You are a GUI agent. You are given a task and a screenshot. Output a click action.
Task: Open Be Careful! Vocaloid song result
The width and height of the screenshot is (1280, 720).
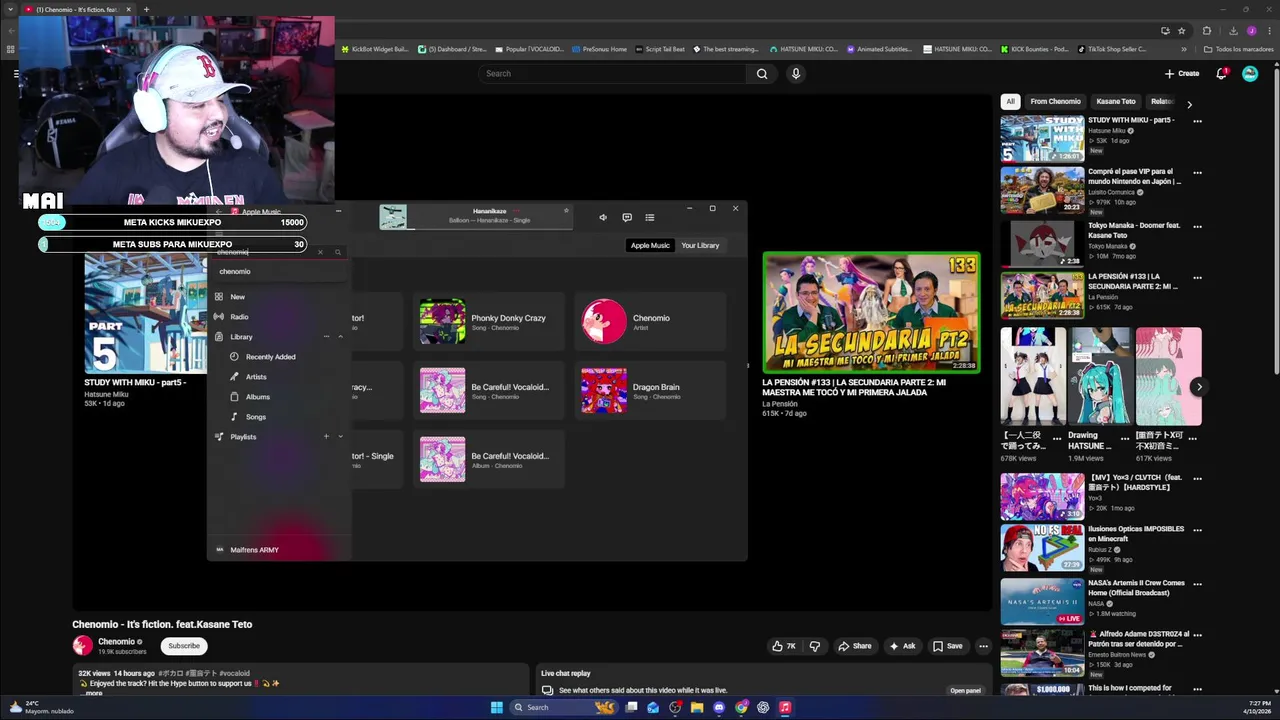tap(489, 390)
